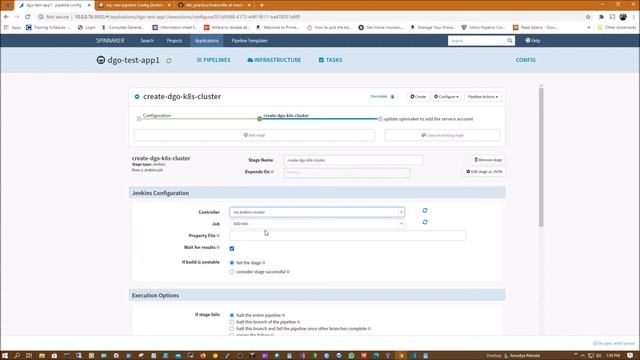Click the Create pipeline button
Image resolution: width=640 pixels, height=360 pixels.
click(x=418, y=97)
